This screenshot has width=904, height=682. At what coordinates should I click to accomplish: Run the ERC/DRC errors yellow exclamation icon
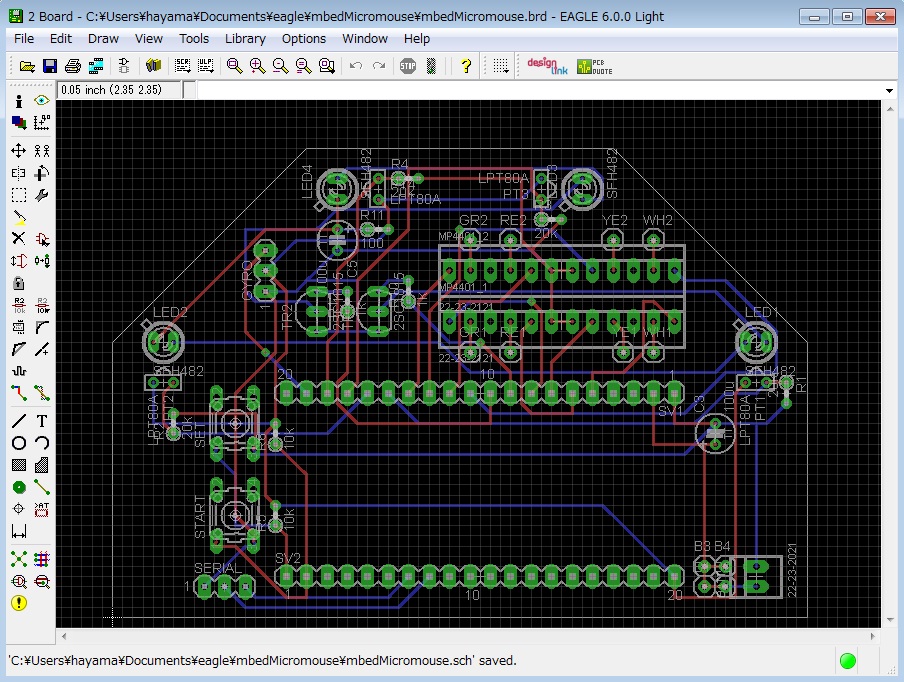click(18, 603)
